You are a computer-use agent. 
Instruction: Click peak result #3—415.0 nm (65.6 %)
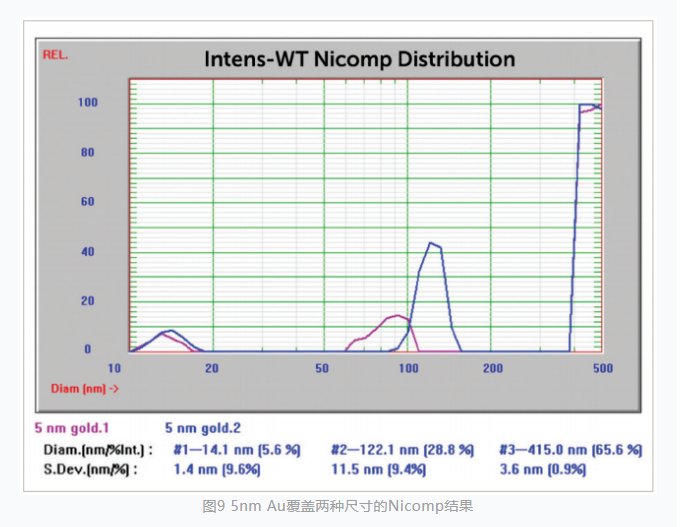[x=570, y=450]
